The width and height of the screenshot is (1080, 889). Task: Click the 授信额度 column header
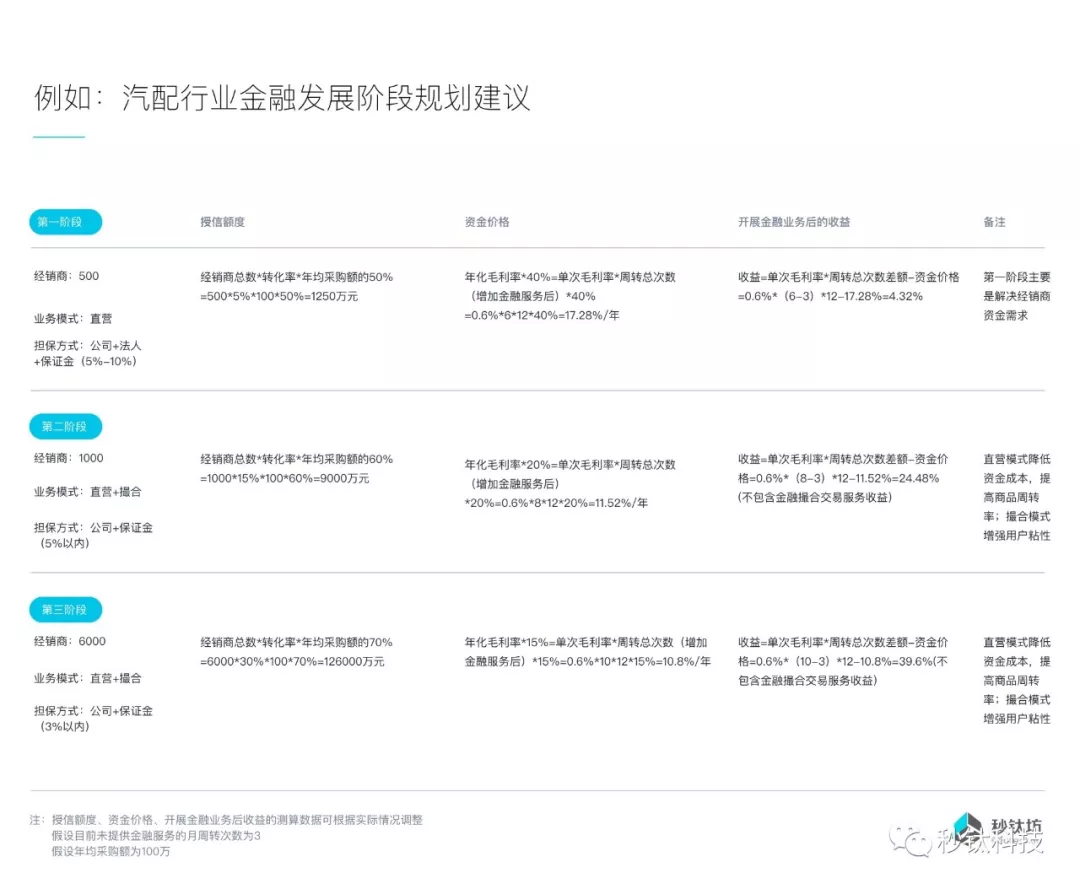222,222
